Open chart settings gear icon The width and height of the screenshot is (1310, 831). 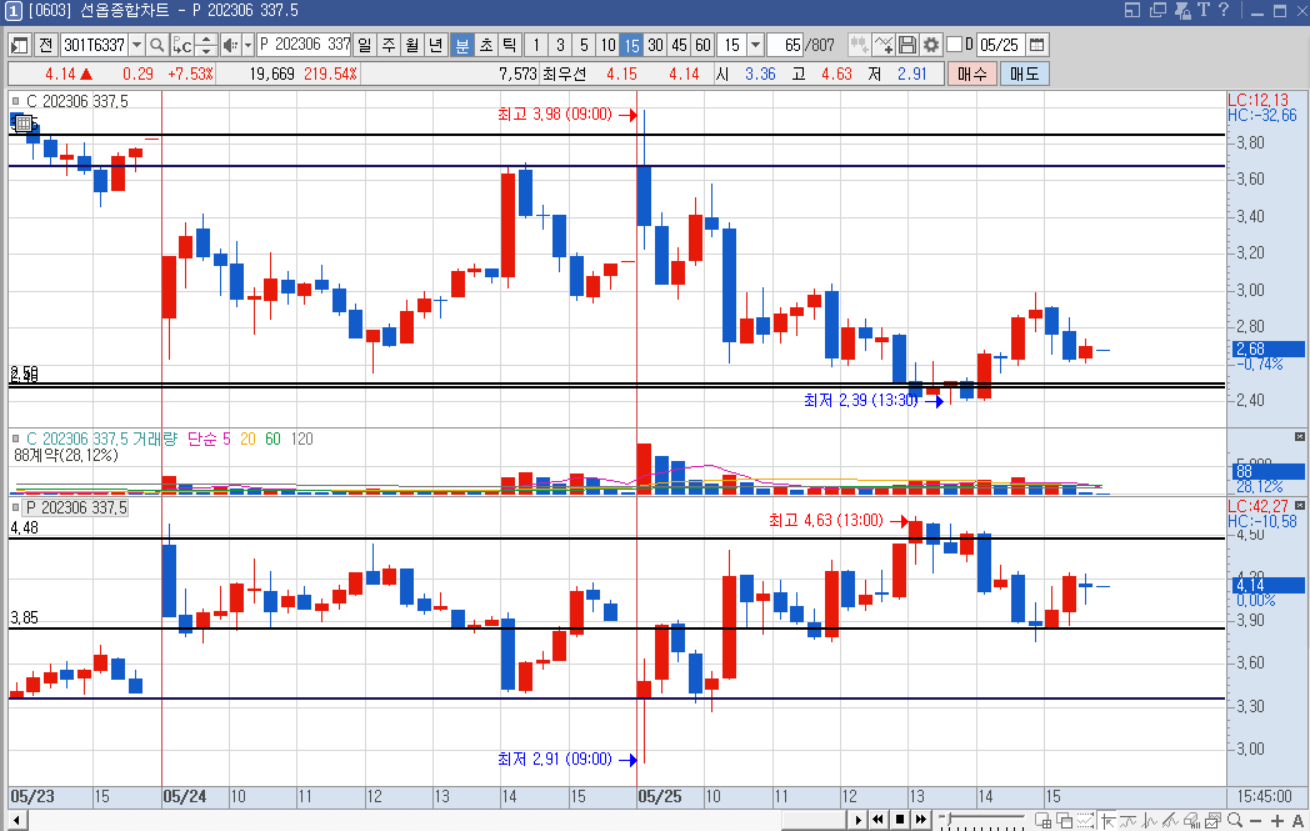tap(931, 45)
